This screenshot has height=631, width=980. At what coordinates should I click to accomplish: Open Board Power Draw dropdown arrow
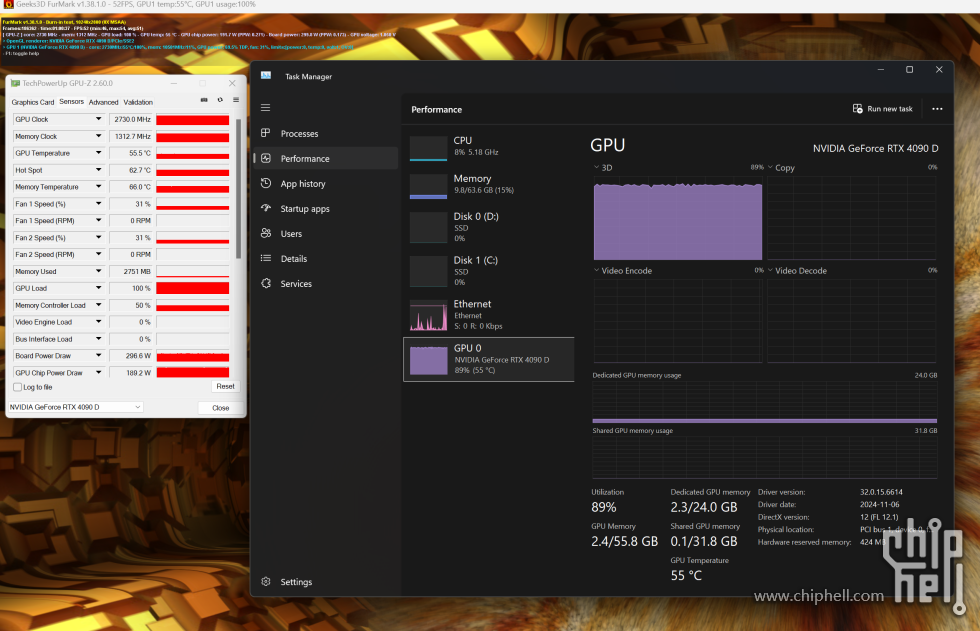tap(98, 355)
